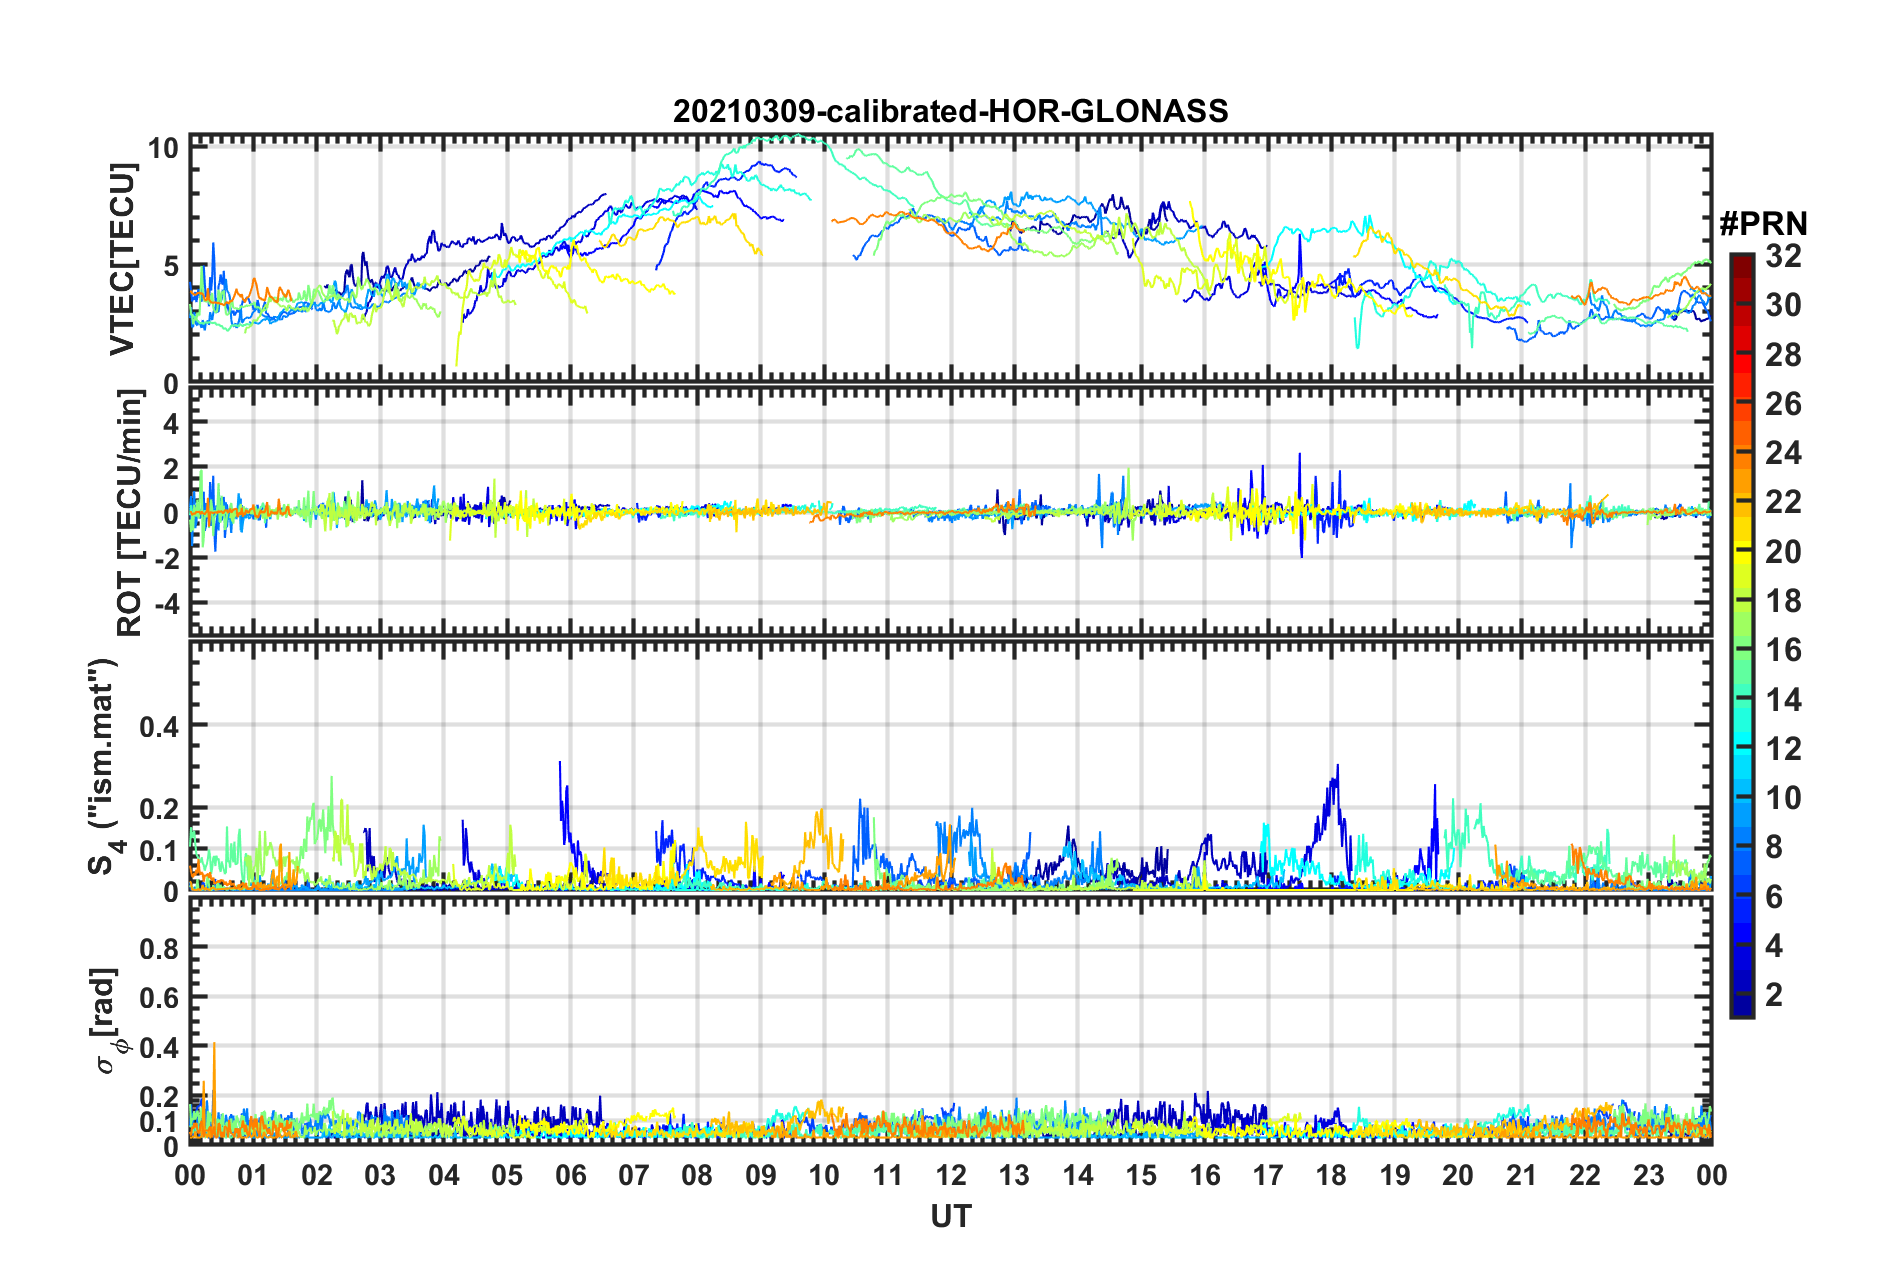Select the UT x-axis label
Viewport: 1902px width, 1272px height.
950,1216
